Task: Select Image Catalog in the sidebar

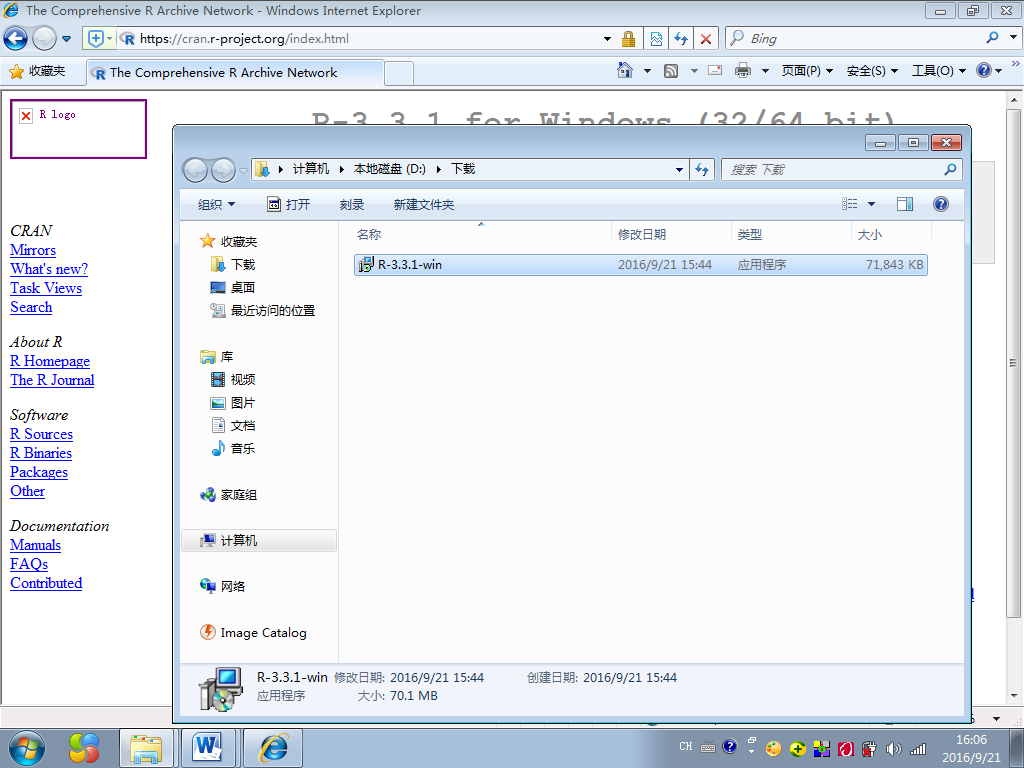Action: pos(253,632)
